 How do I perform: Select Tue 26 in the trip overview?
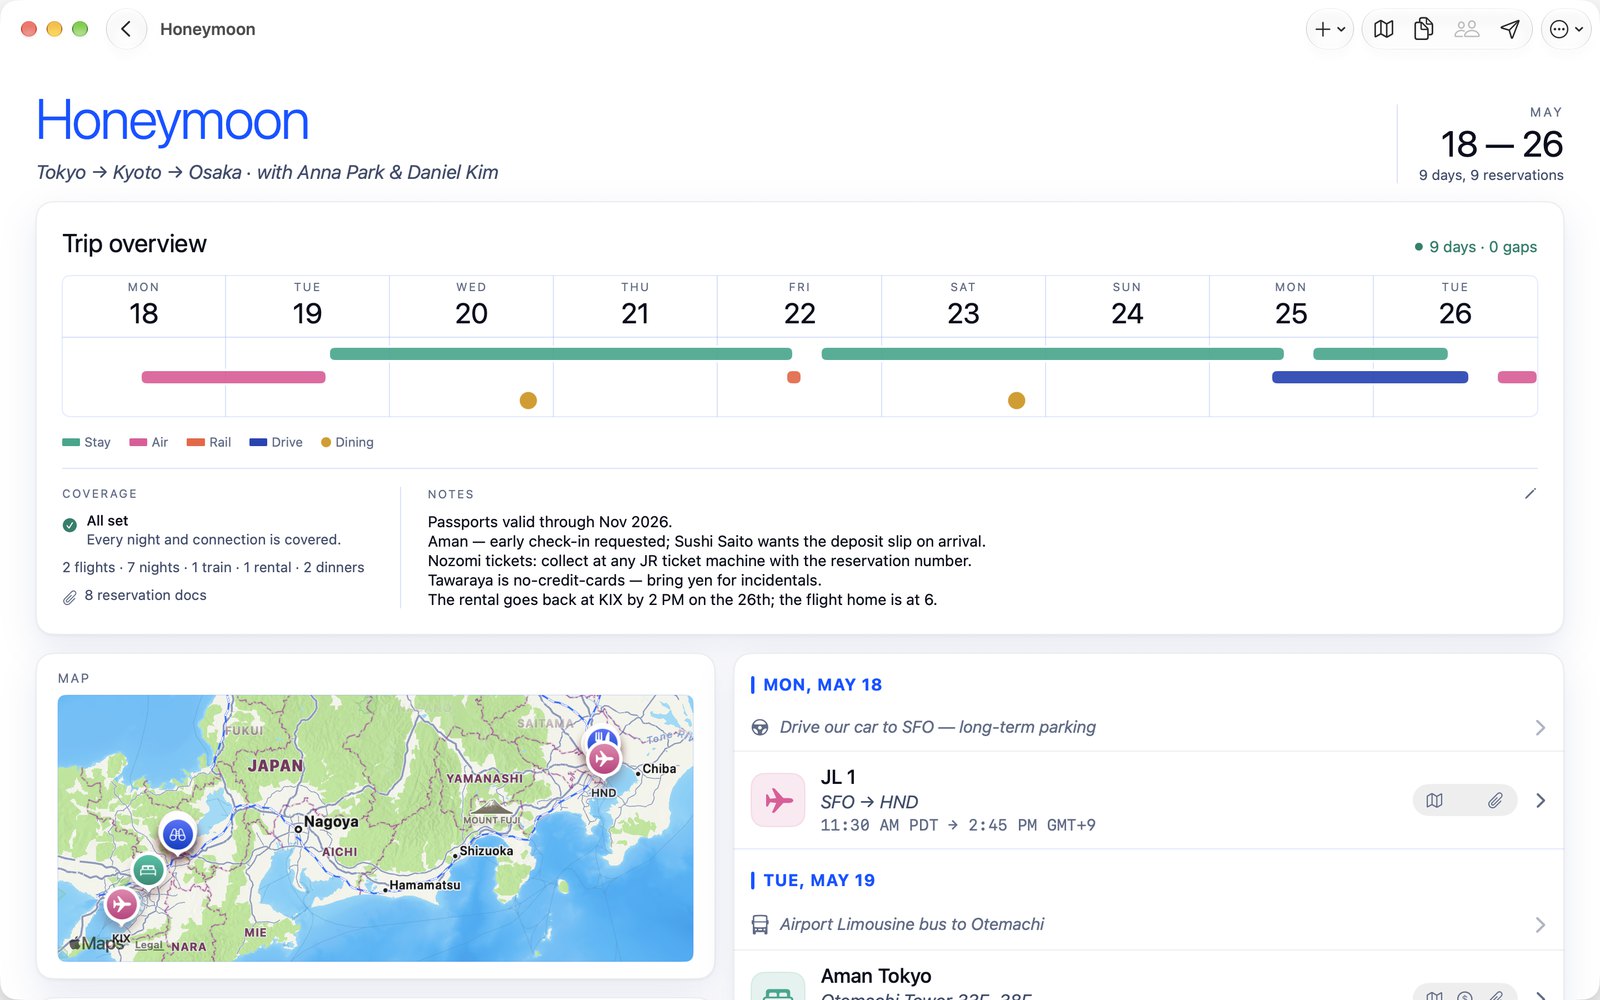coord(1456,307)
